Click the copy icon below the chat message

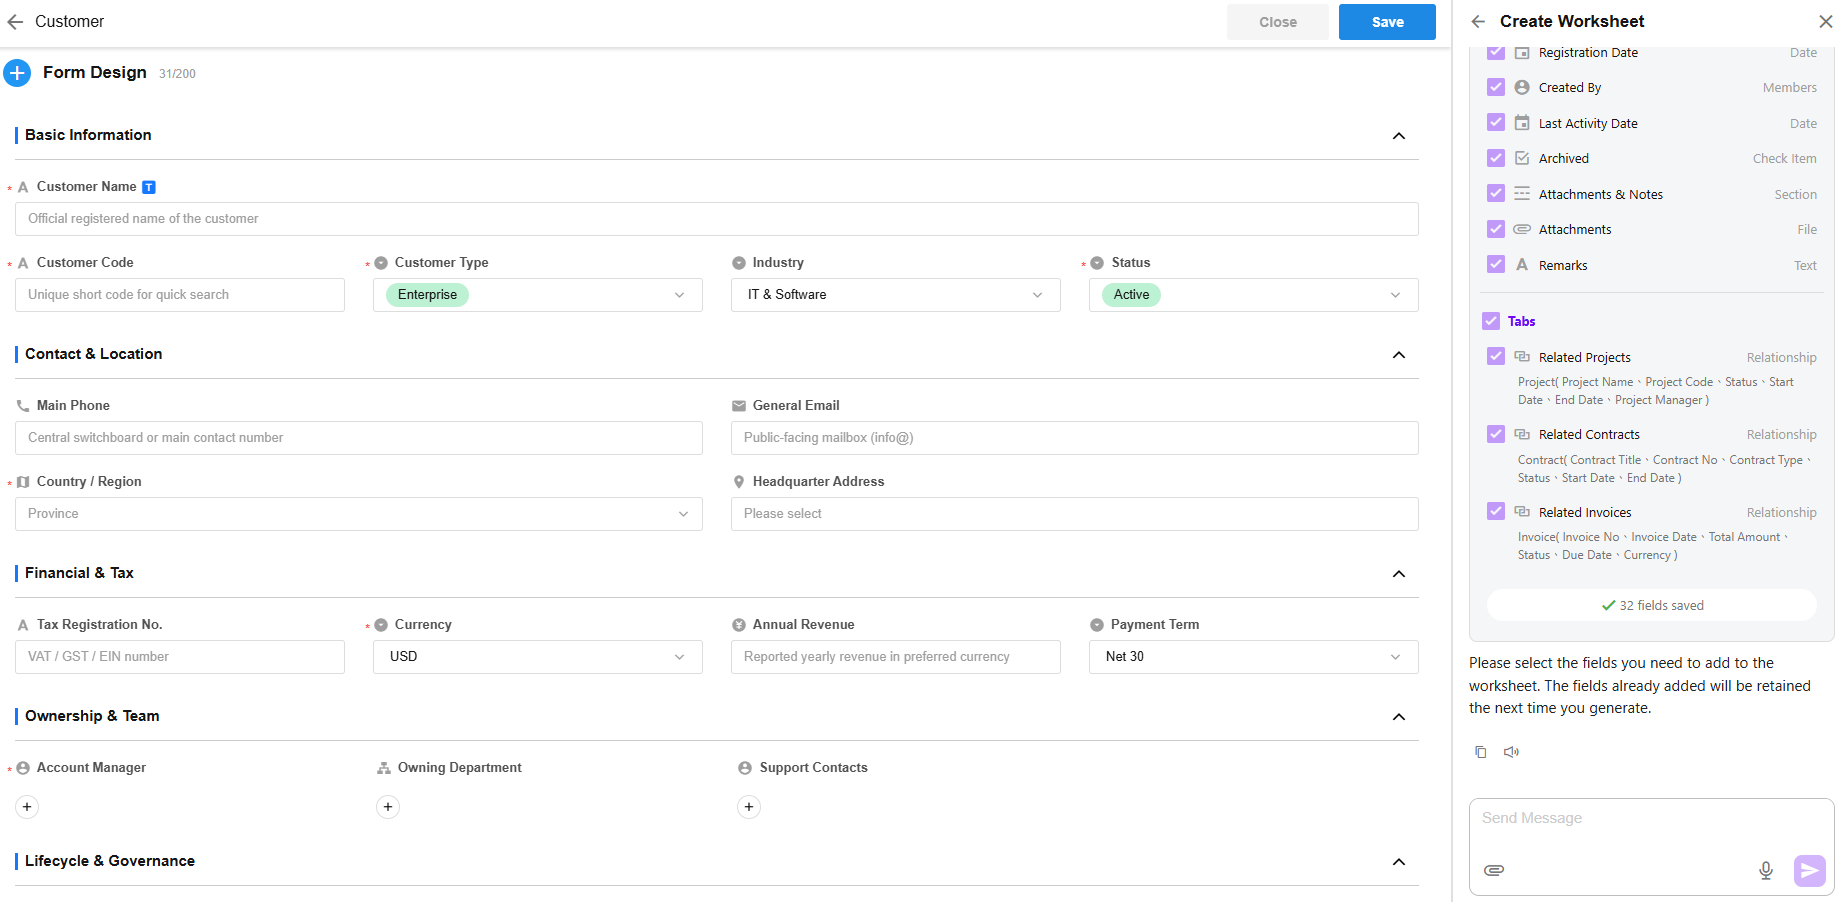(x=1481, y=752)
